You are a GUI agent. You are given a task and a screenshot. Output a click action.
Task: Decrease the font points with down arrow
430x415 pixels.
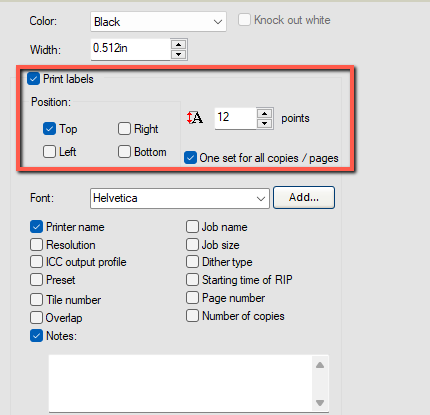point(265,123)
